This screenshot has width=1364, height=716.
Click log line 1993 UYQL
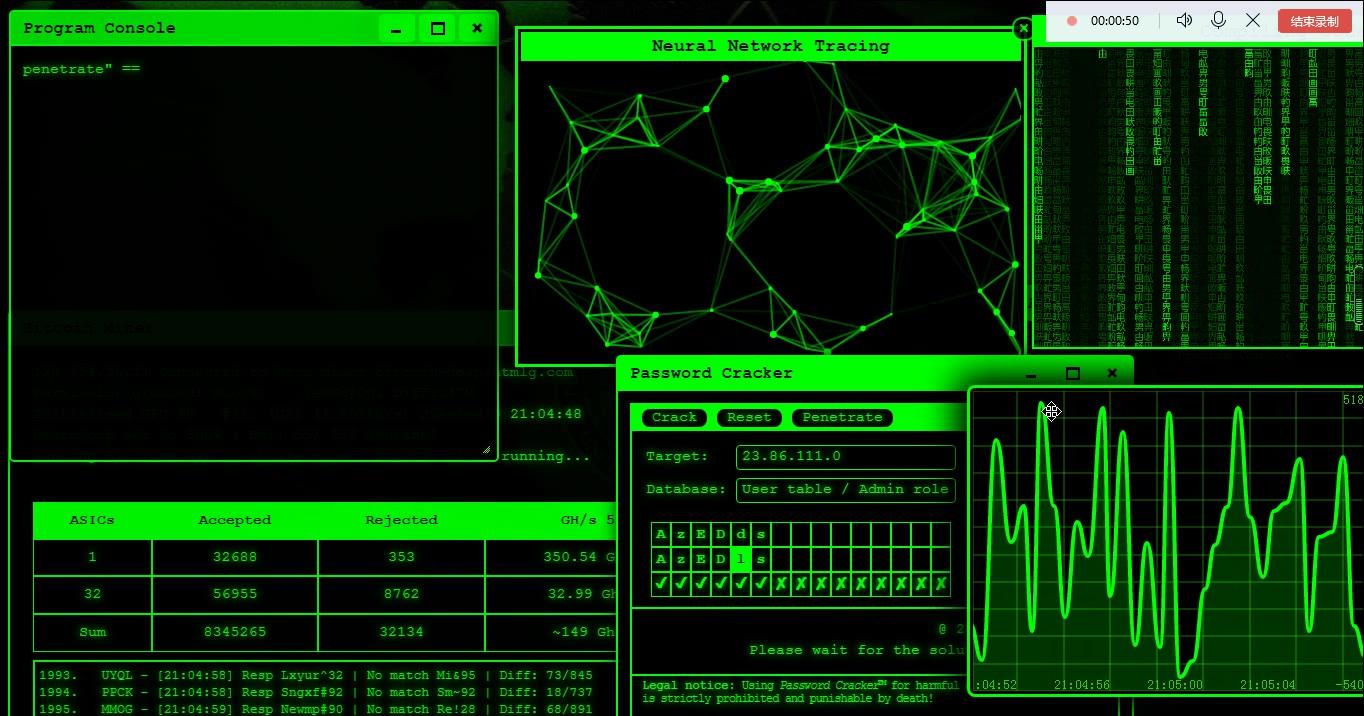(x=315, y=675)
